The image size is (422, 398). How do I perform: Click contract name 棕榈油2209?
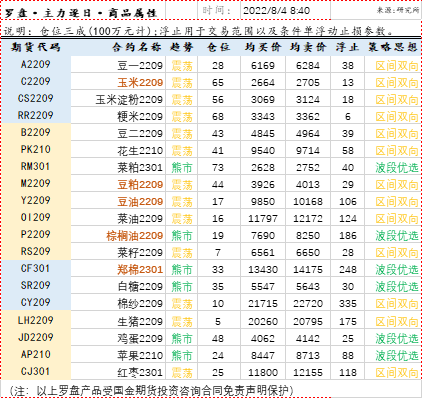point(135,236)
